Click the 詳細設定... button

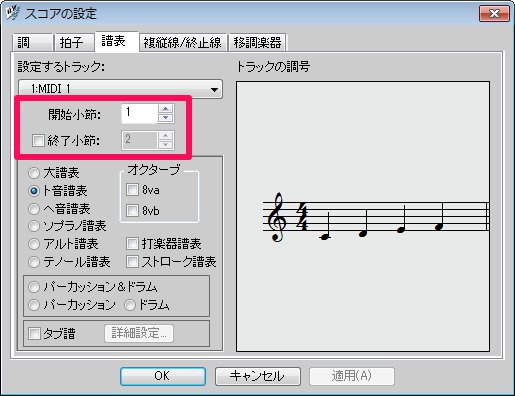[x=139, y=333]
